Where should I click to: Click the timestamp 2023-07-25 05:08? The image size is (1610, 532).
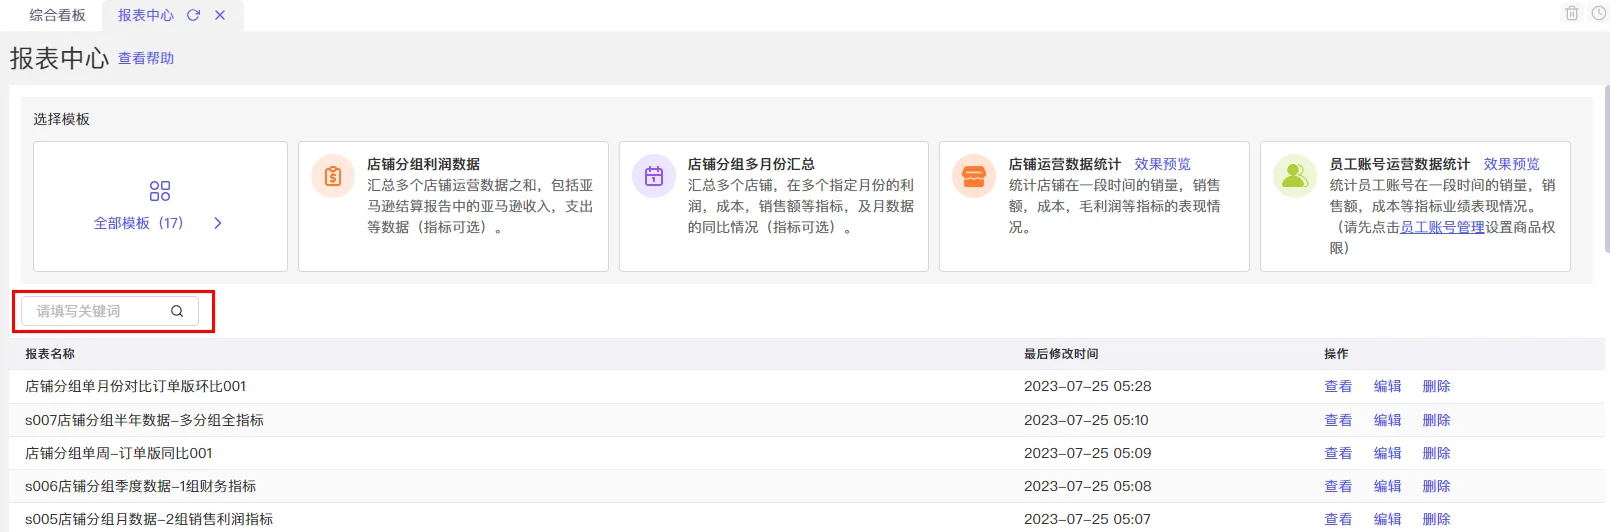coord(1087,486)
